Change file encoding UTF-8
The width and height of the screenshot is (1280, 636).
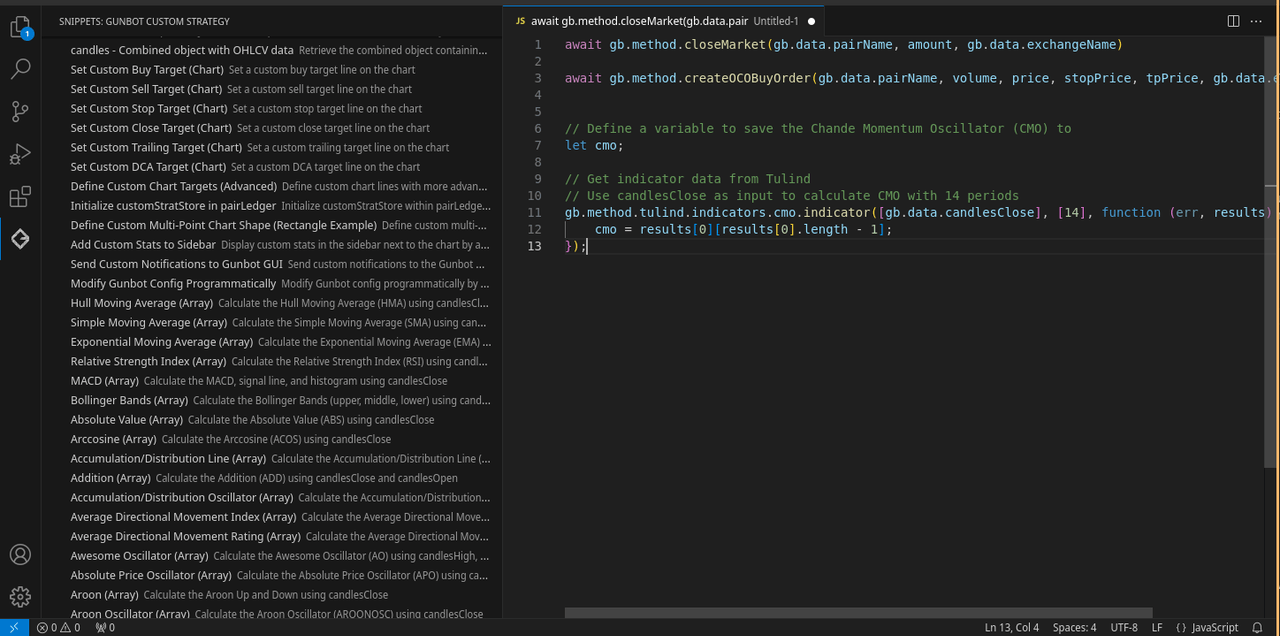tap(1124, 627)
